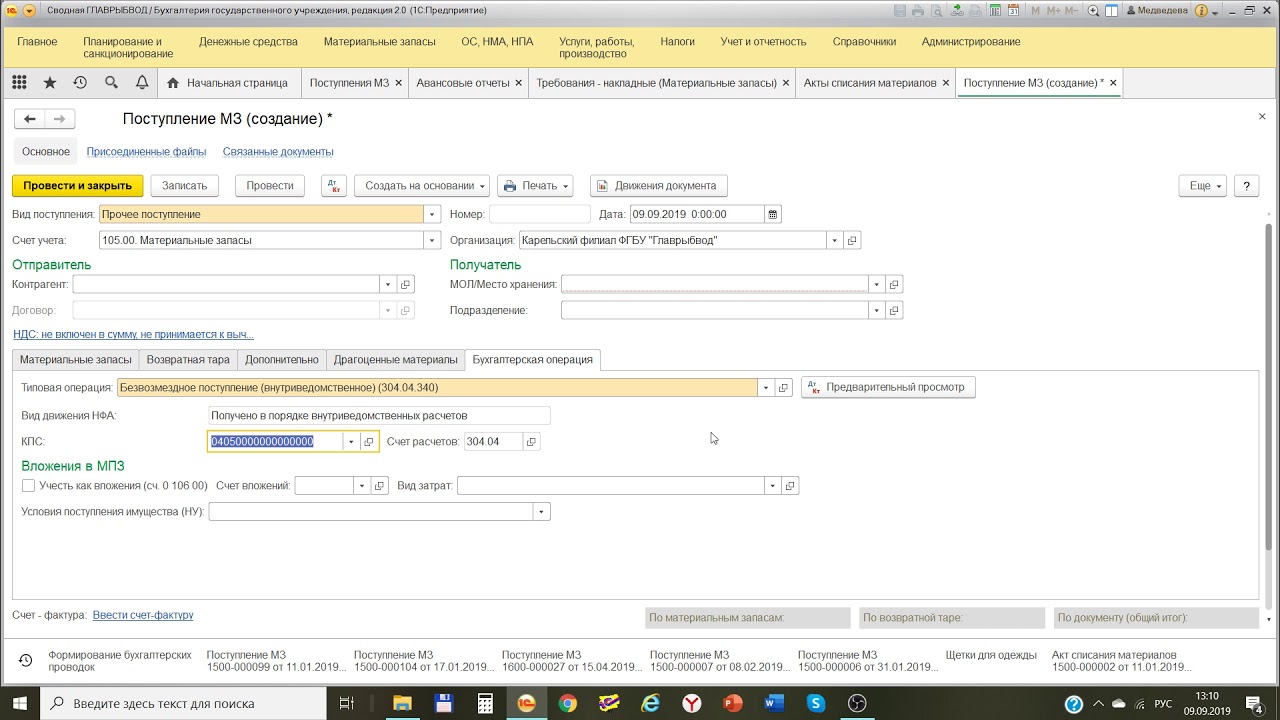1280x720 pixels.
Task: Show Дт/Кт postings icon button
Action: (x=334, y=186)
